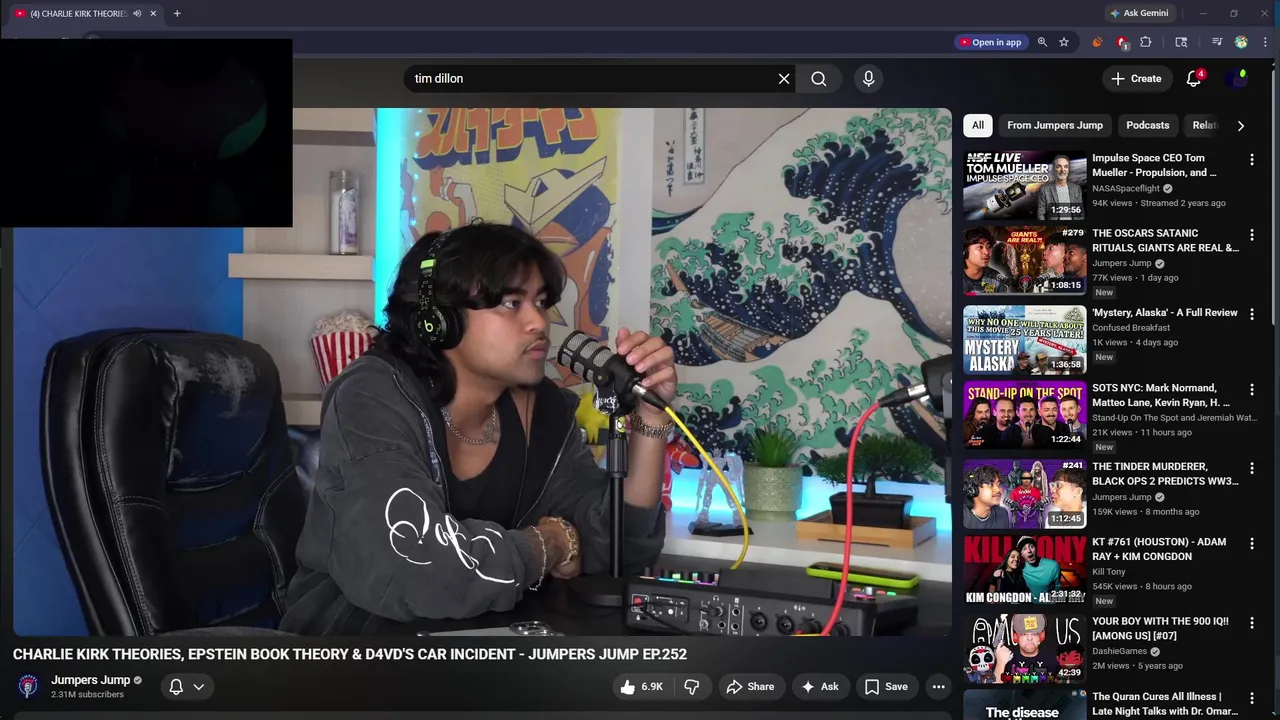Click the Ask Gemini button

pyautogui.click(x=1138, y=13)
